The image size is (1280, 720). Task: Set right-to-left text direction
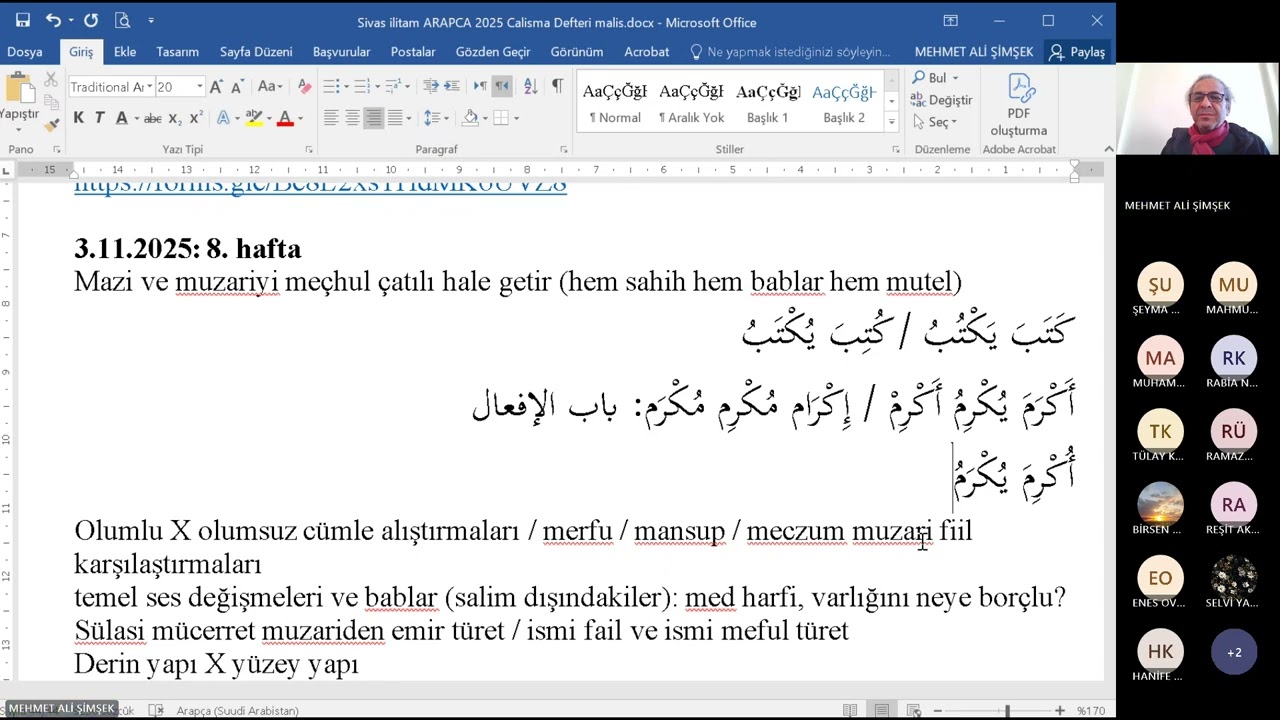tap(502, 87)
